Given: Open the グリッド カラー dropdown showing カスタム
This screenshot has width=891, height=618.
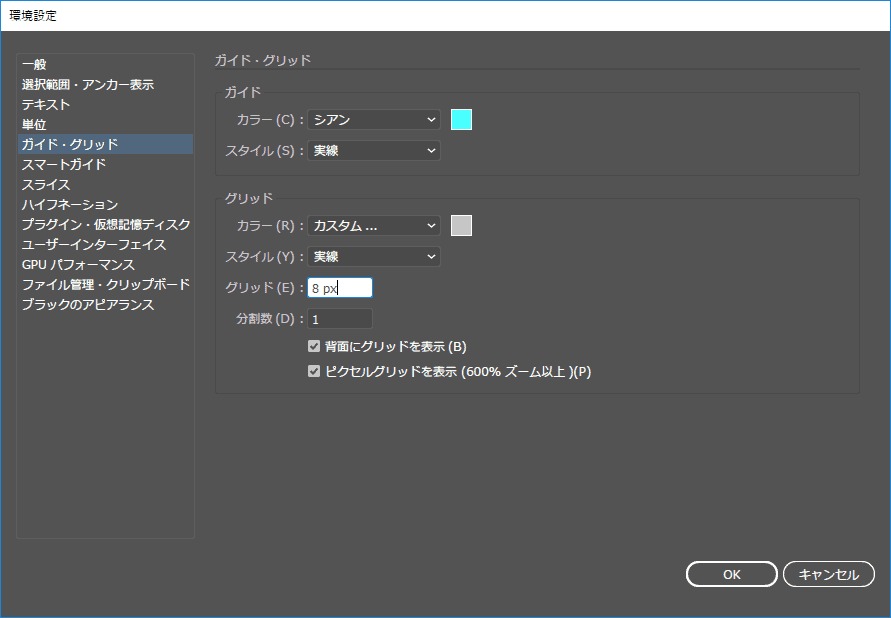Looking at the screenshot, I should (373, 226).
